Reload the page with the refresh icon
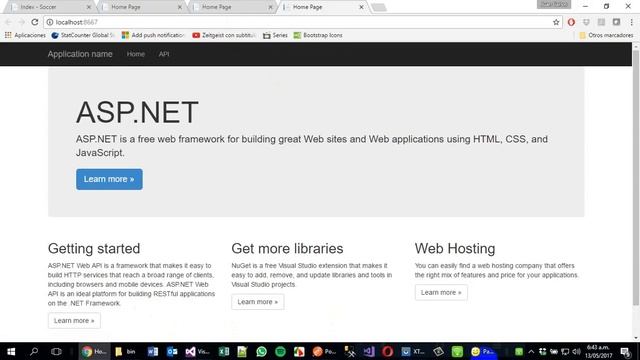This screenshot has width=640, height=360. 35,22
